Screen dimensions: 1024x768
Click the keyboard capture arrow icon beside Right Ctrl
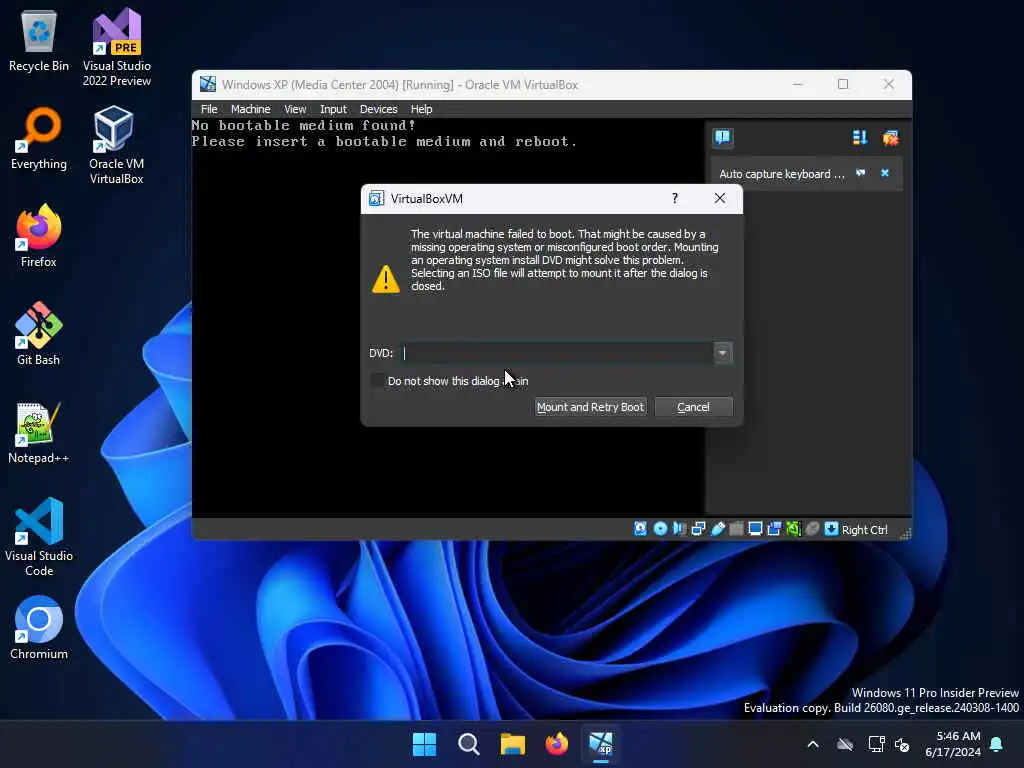(831, 529)
